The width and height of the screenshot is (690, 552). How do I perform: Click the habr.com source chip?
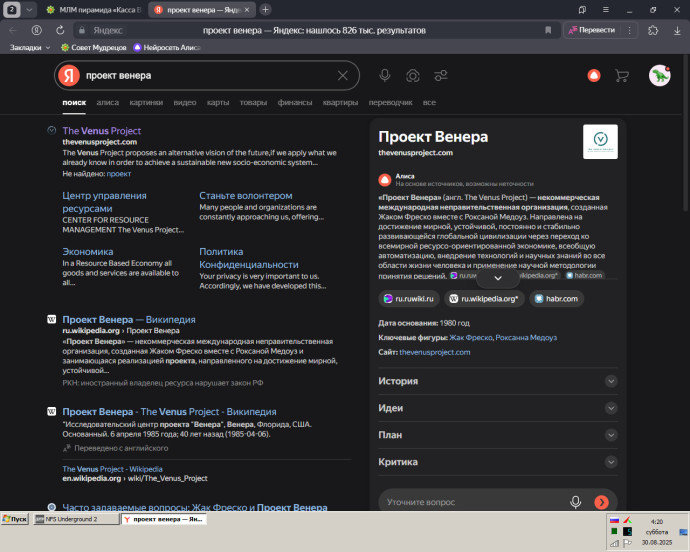[556, 298]
